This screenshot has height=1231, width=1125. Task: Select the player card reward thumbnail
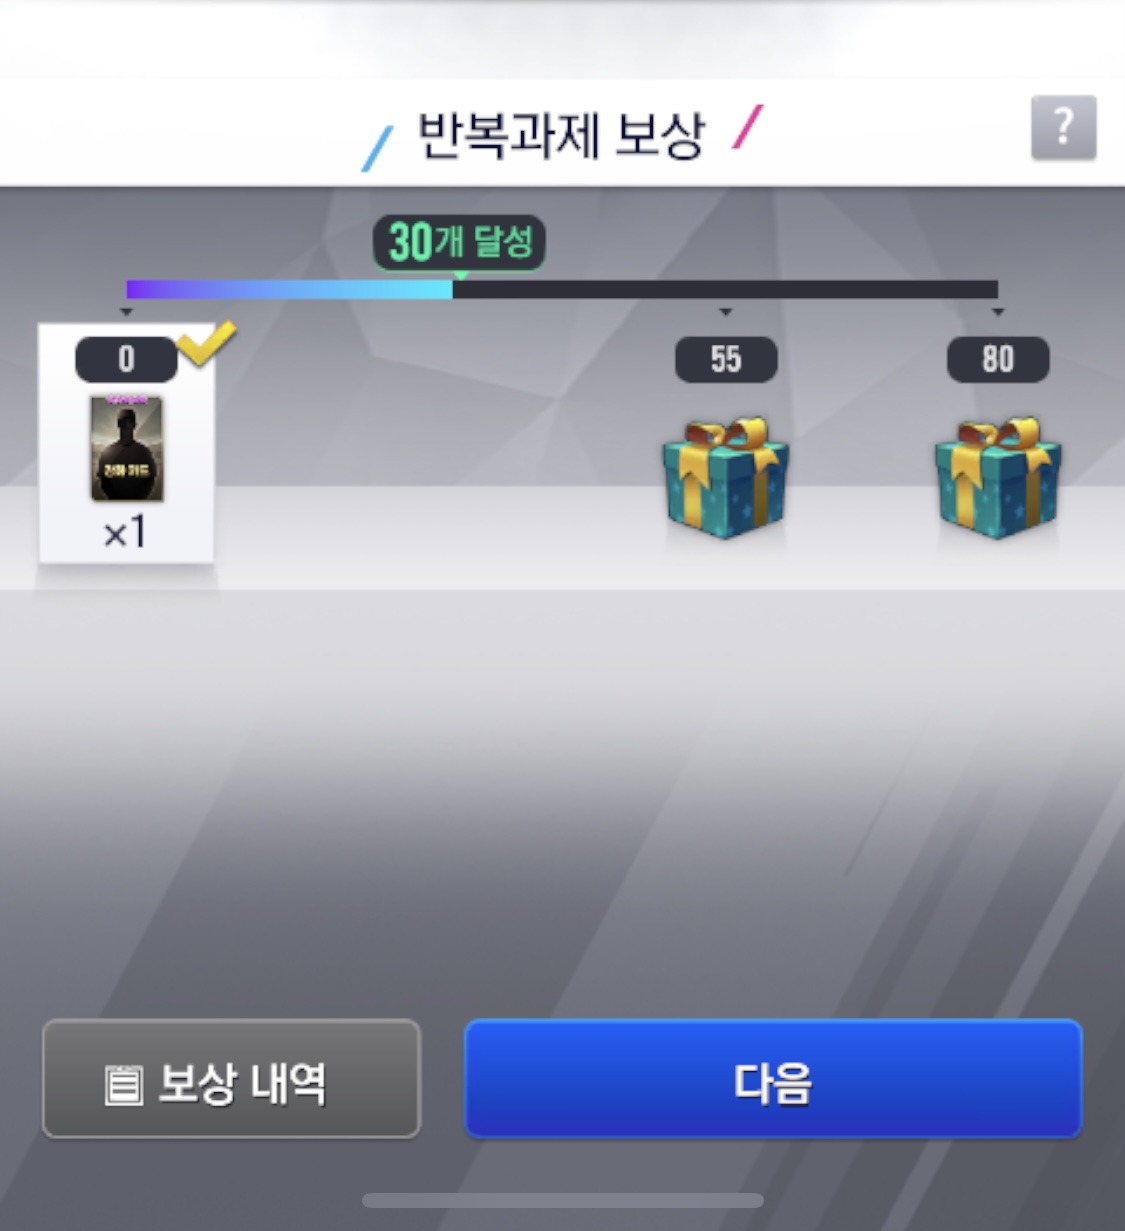click(127, 448)
